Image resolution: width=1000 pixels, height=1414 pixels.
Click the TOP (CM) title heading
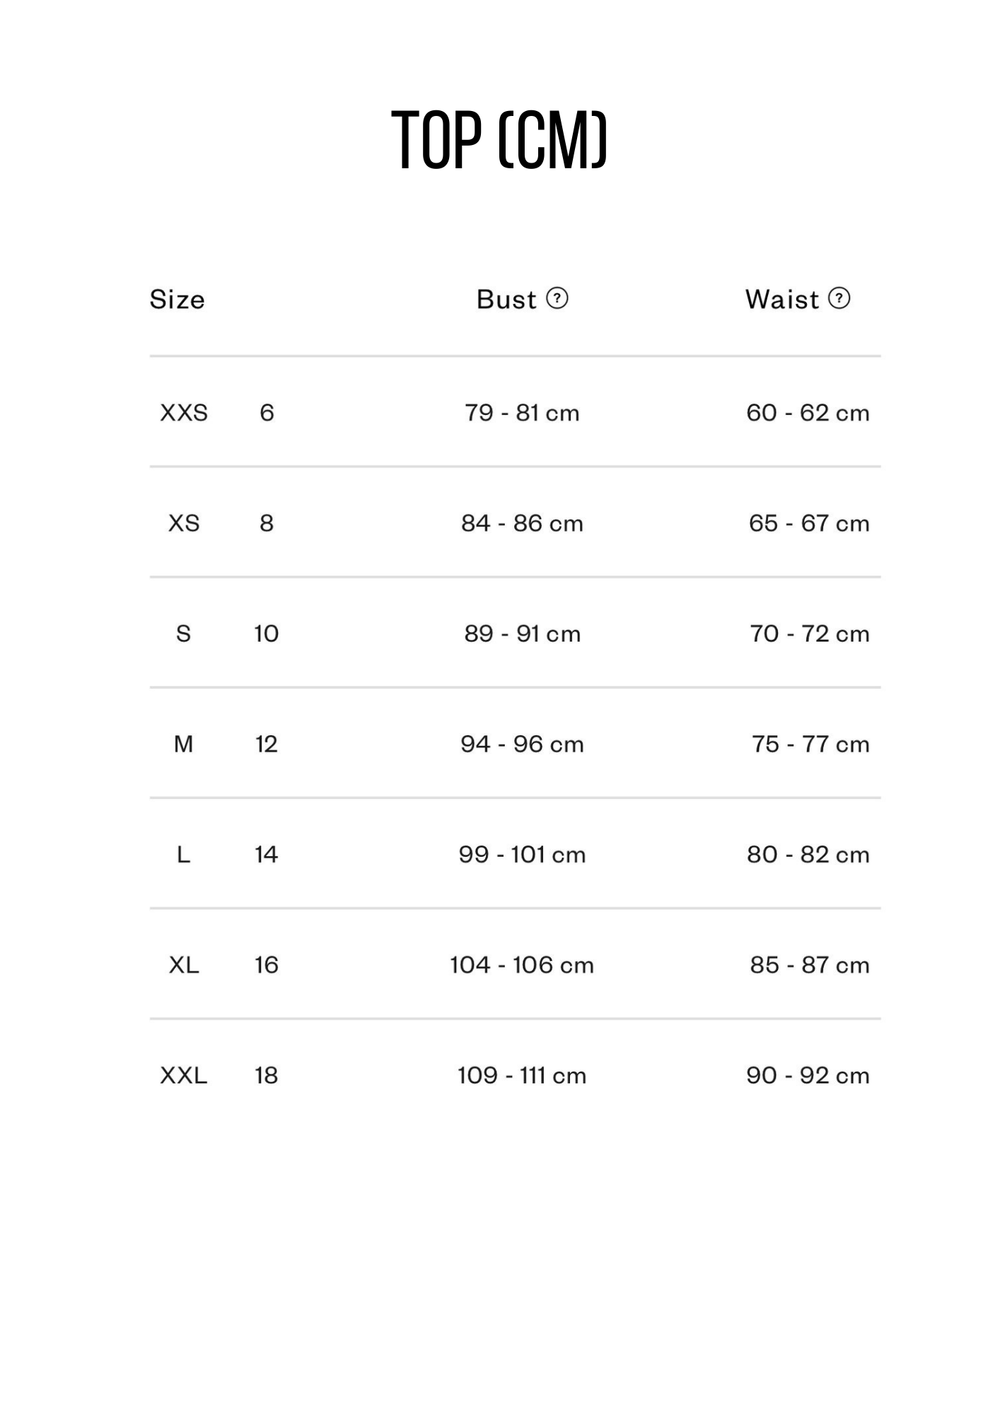499,141
